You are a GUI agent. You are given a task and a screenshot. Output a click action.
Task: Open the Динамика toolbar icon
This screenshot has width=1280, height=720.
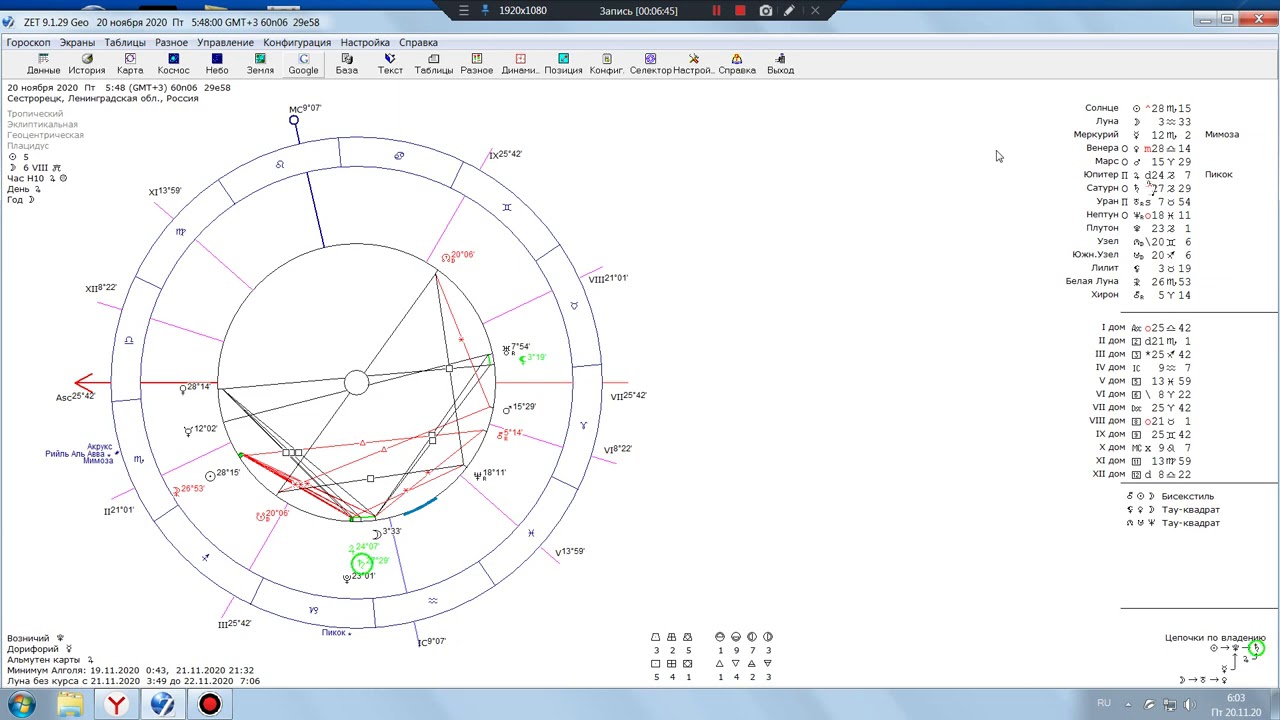[x=520, y=64]
